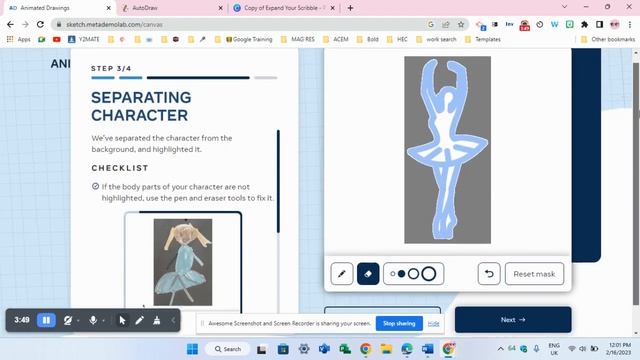The height and width of the screenshot is (360, 640).
Task: Select the recorder clear annotations broom
Action: tap(157, 320)
